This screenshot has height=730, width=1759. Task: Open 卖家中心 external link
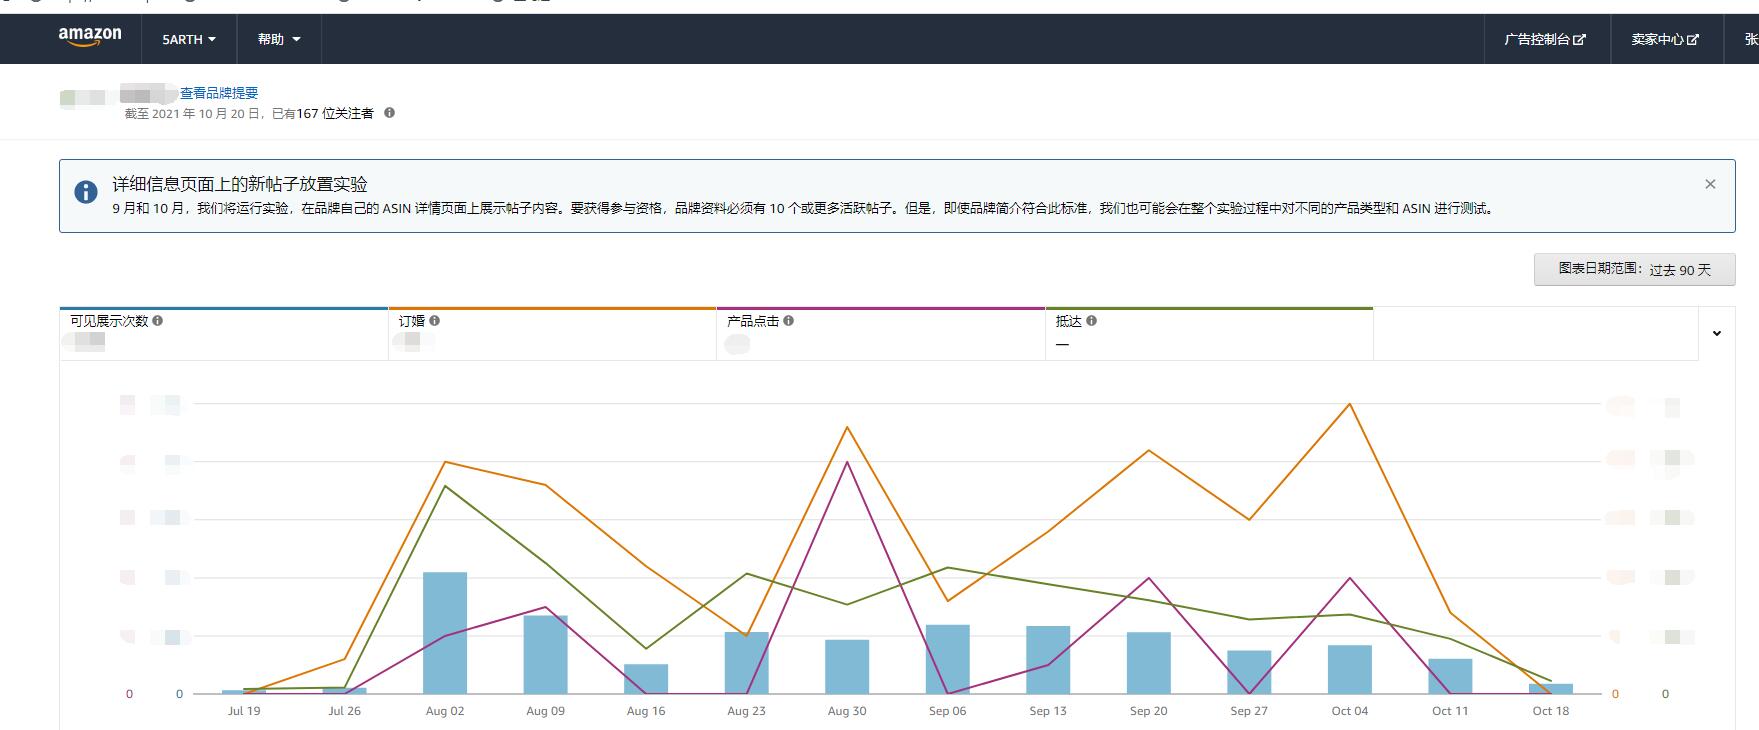click(1665, 39)
